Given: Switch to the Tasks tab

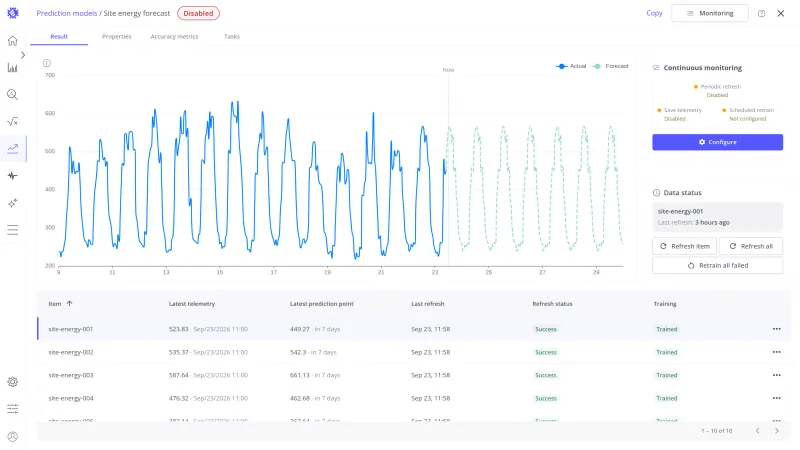Looking at the screenshot, I should (x=232, y=36).
